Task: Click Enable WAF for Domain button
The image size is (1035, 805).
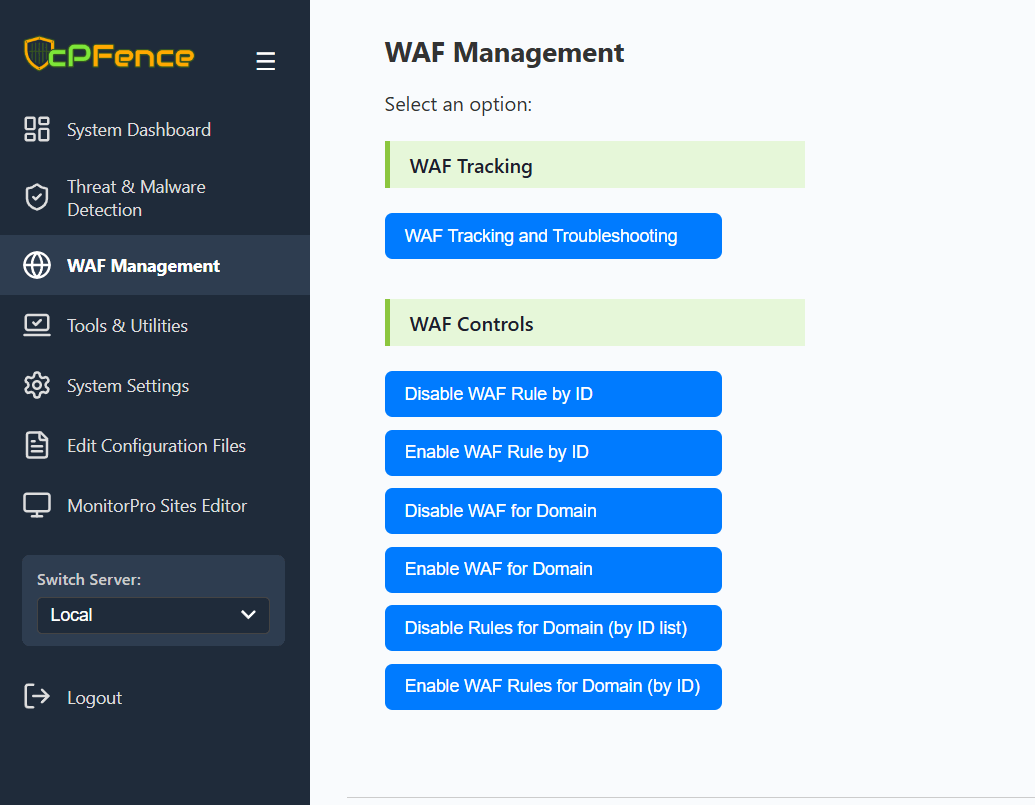Action: click(553, 569)
